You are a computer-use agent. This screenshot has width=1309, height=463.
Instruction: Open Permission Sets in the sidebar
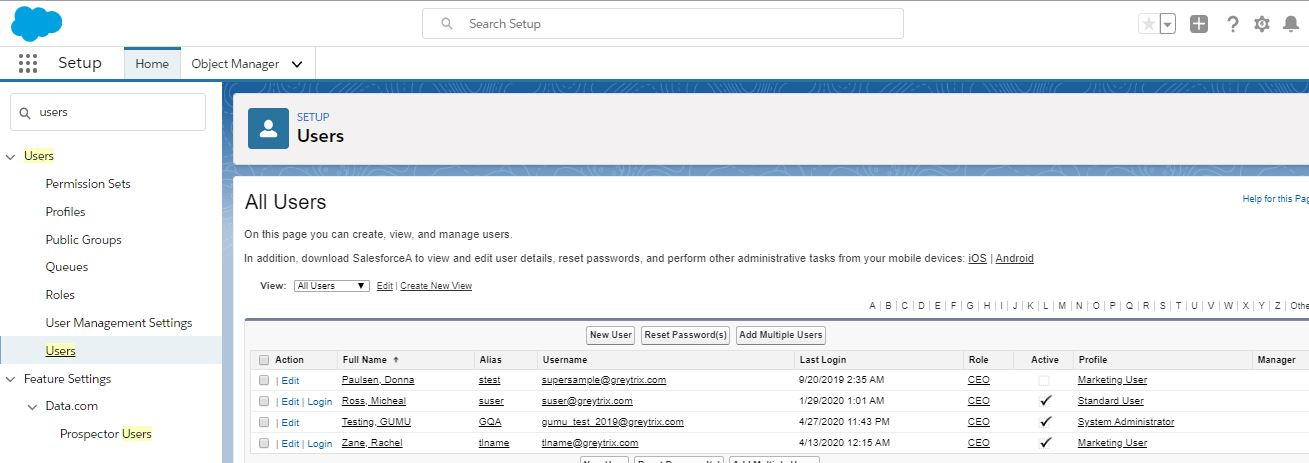coord(88,184)
